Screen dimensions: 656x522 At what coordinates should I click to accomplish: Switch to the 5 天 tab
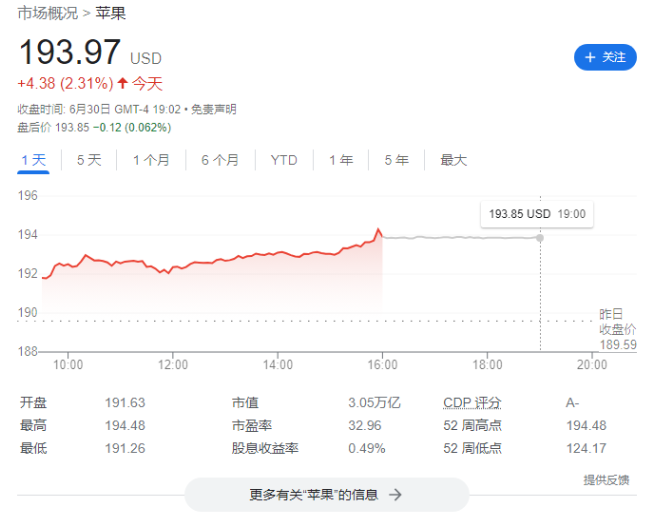coord(89,160)
